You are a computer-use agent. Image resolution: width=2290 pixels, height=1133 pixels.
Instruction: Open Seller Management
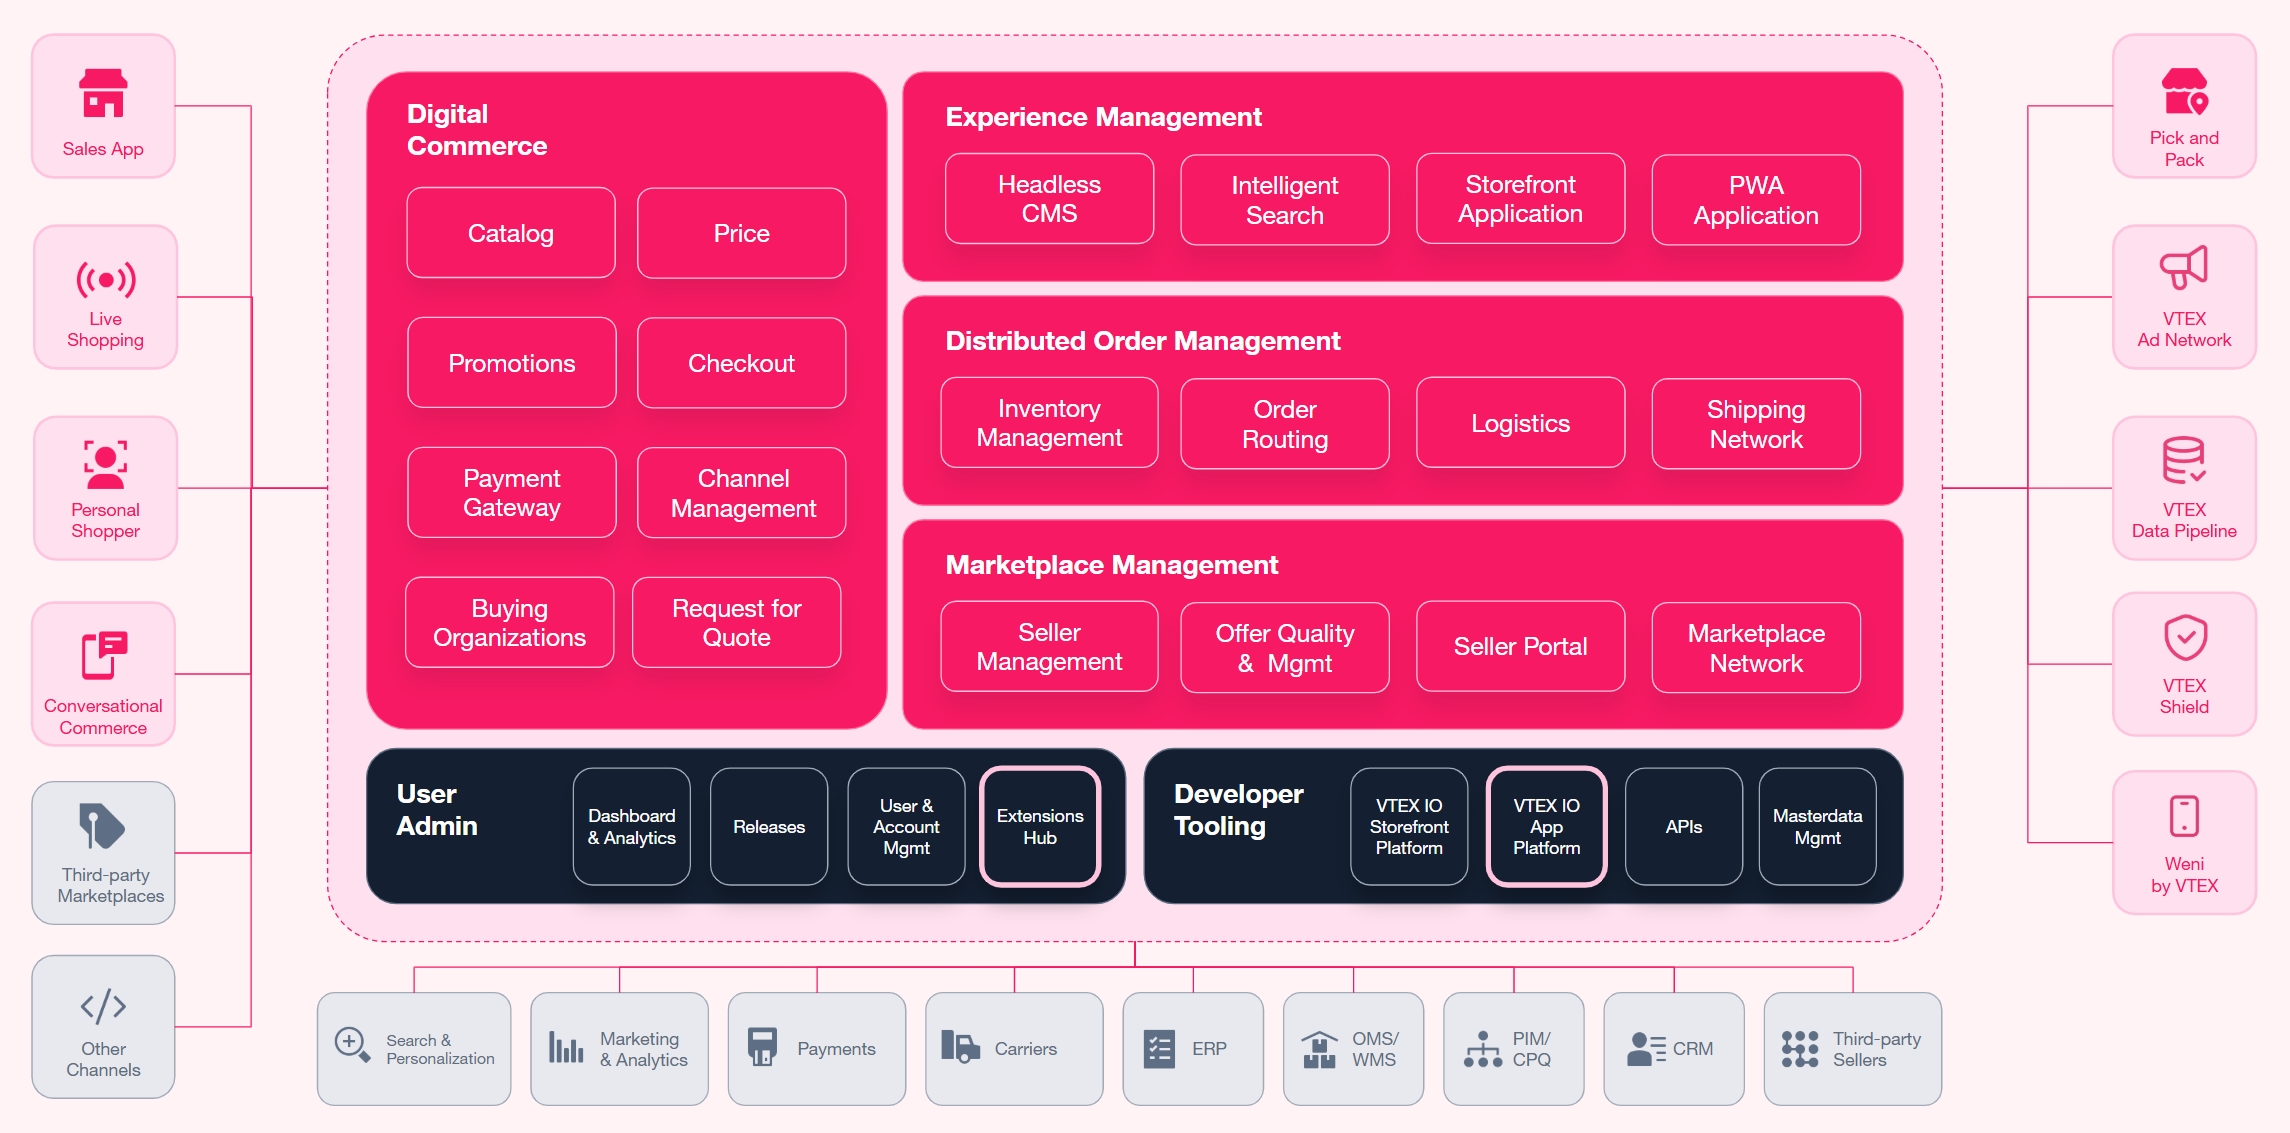[x=1049, y=647]
